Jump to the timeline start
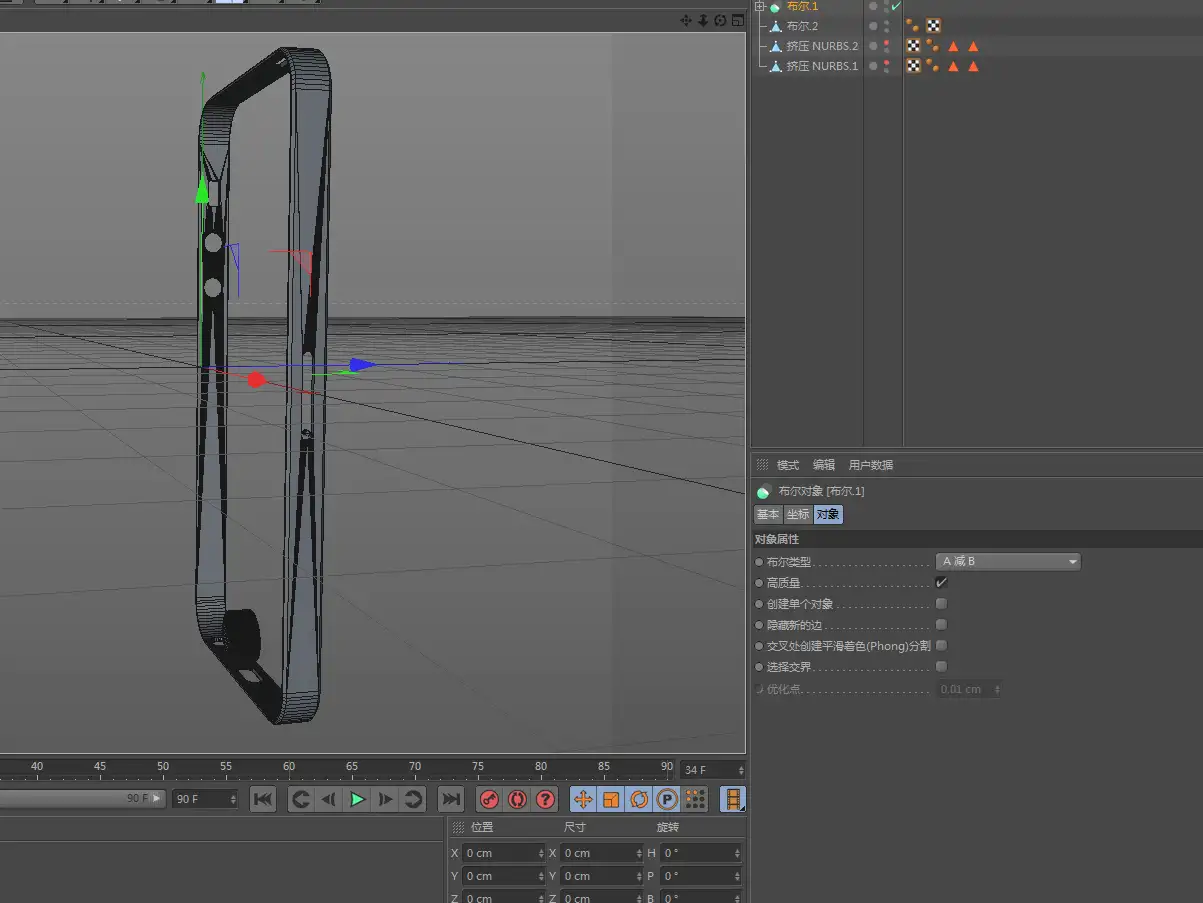Viewport: 1203px width, 903px height. pos(263,799)
